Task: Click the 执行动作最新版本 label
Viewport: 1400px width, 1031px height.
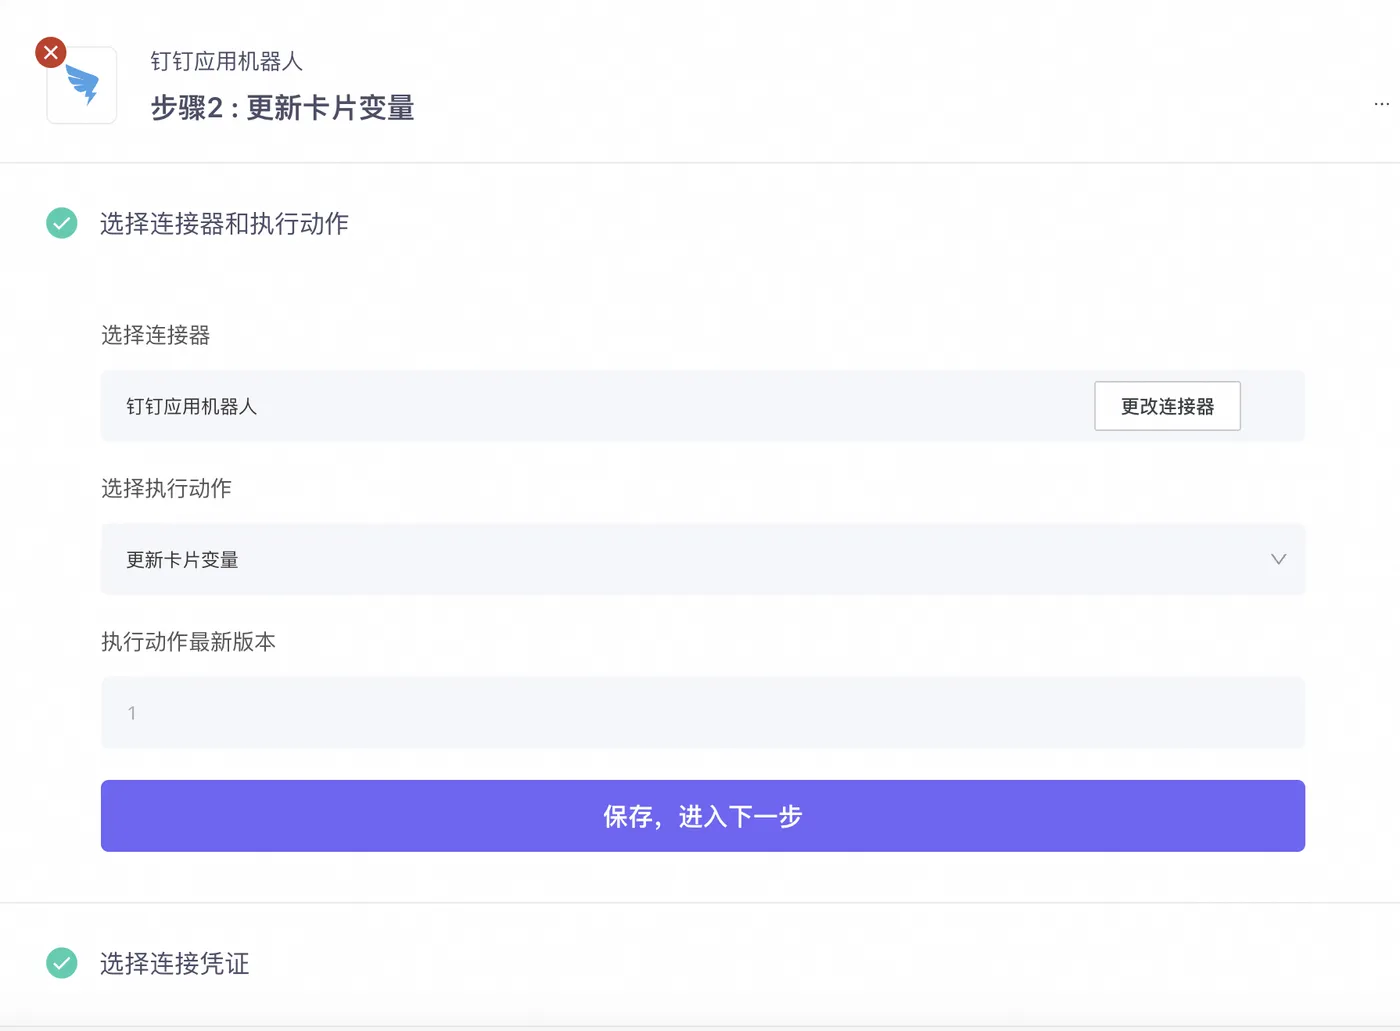Action: click(x=188, y=642)
